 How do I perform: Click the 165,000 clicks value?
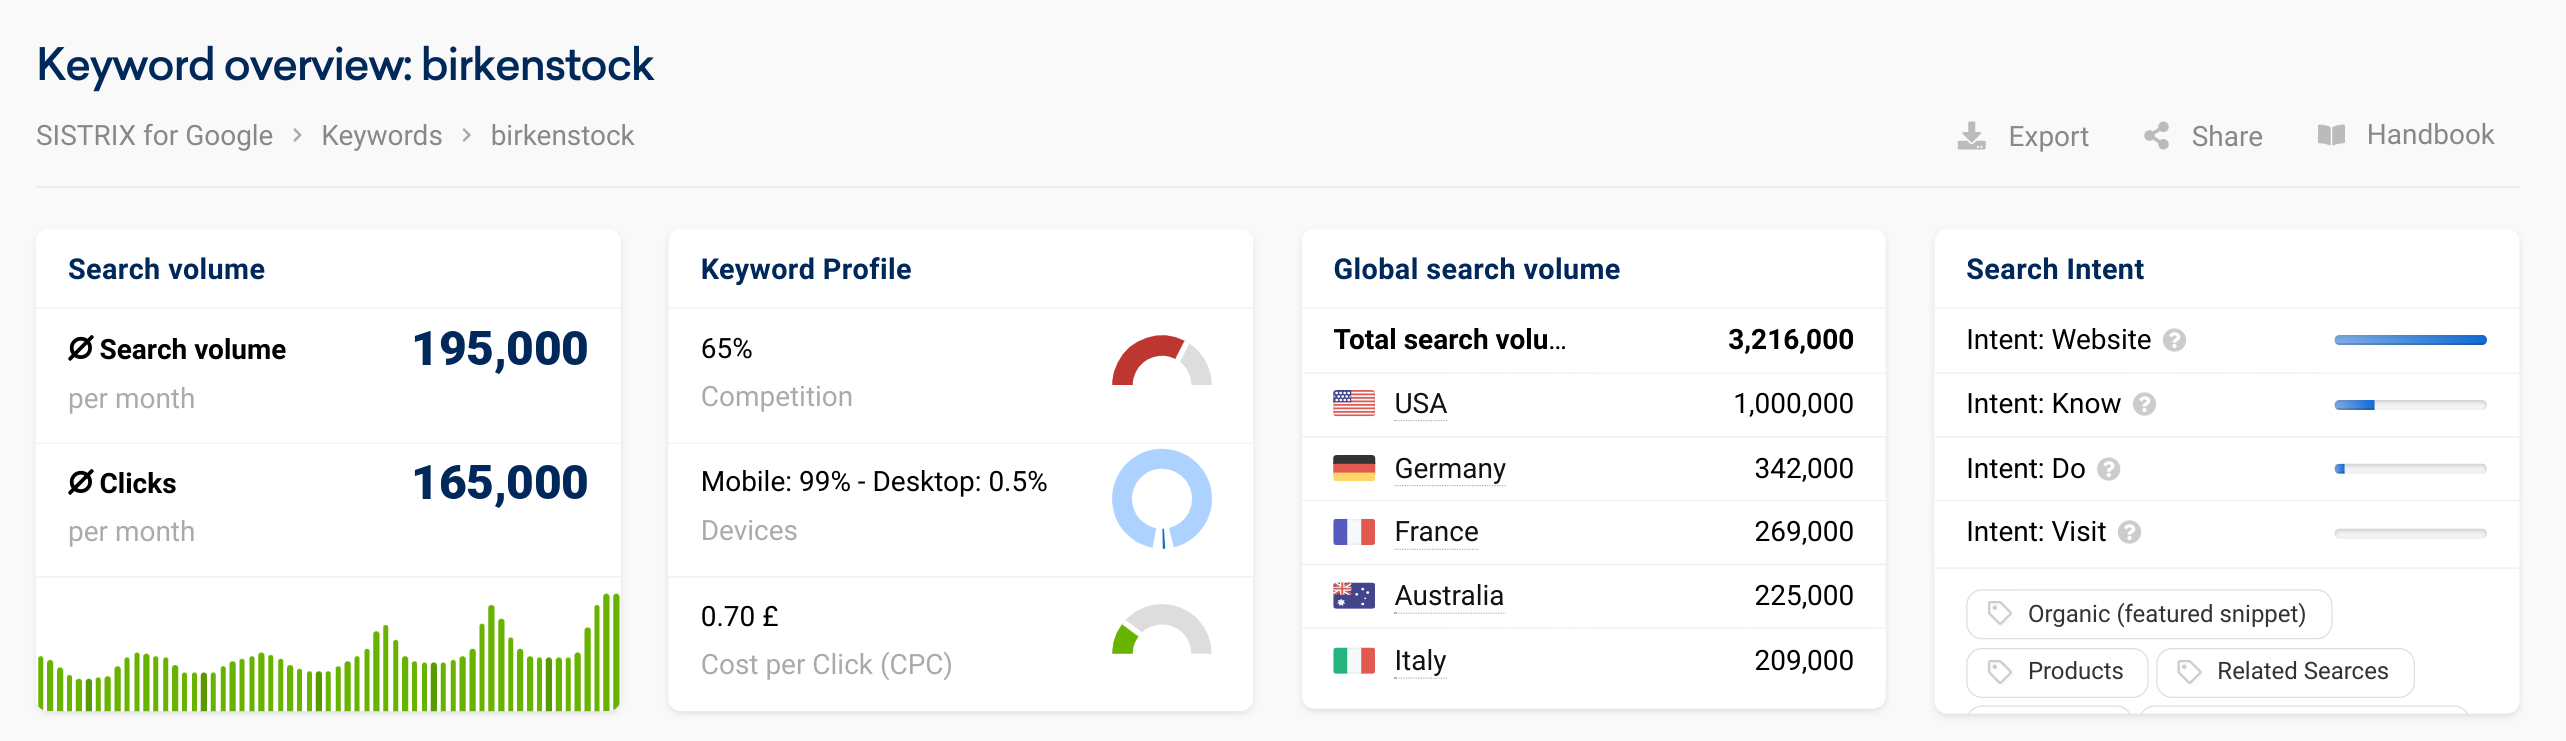[499, 483]
